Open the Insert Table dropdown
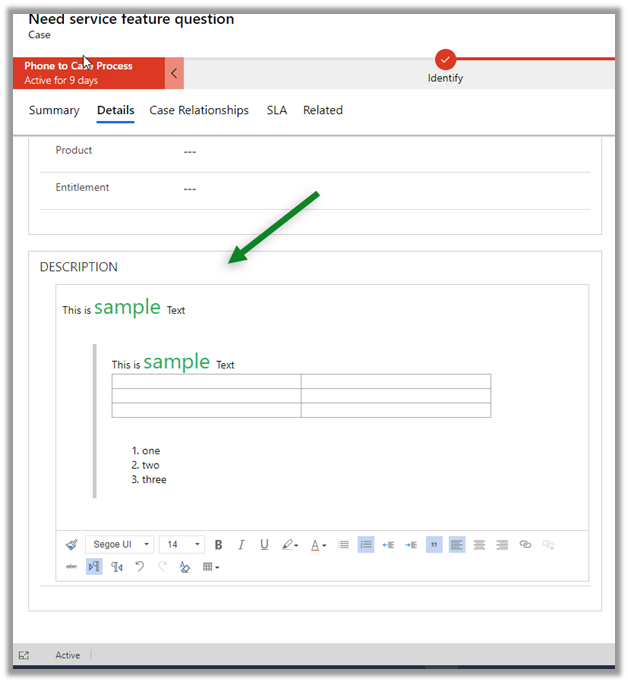The width and height of the screenshot is (628, 683). [x=211, y=567]
